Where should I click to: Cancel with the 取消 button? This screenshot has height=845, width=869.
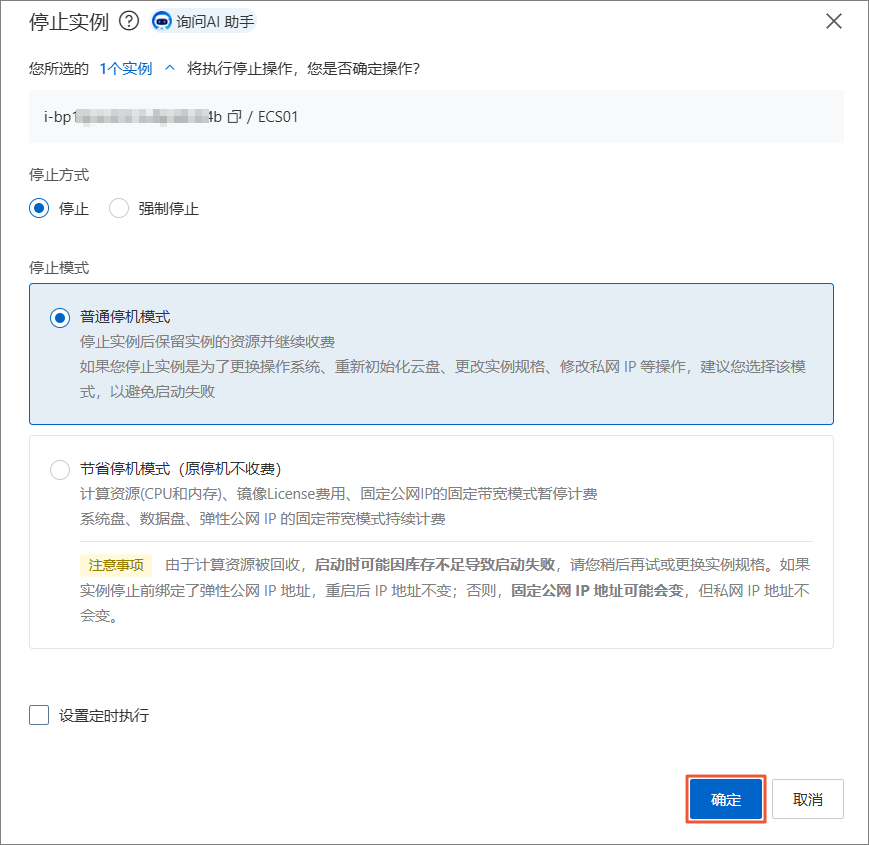click(807, 799)
